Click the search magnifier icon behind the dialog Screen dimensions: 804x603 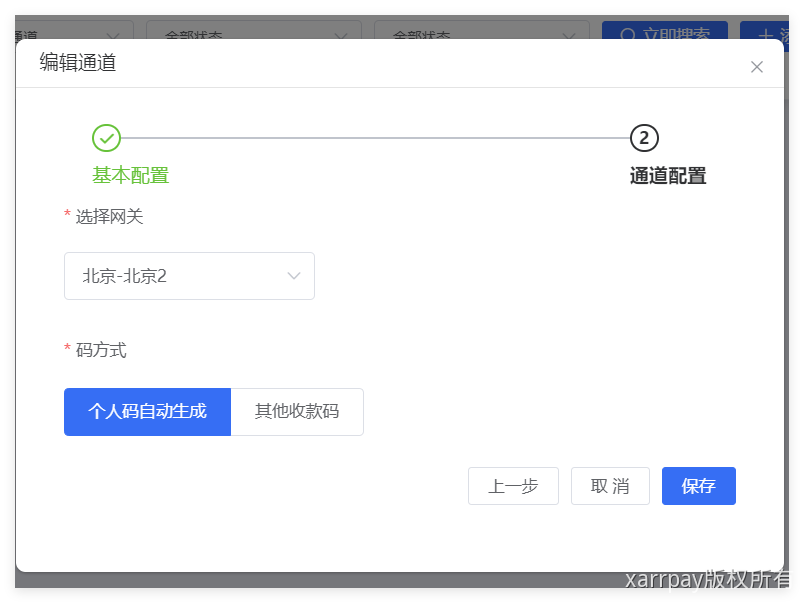[628, 35]
